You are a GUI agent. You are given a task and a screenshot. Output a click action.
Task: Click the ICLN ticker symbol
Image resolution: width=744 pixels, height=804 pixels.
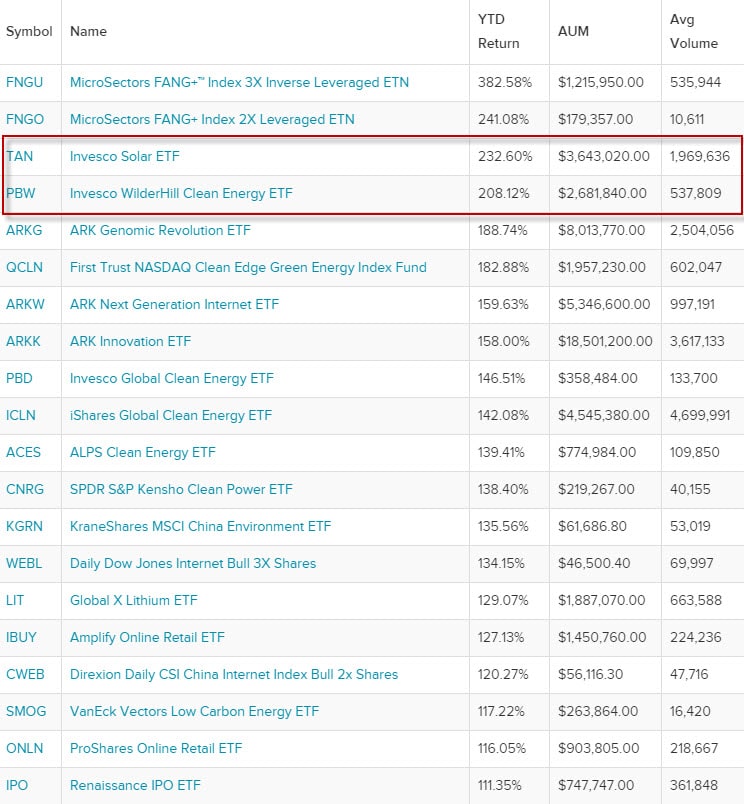(21, 415)
